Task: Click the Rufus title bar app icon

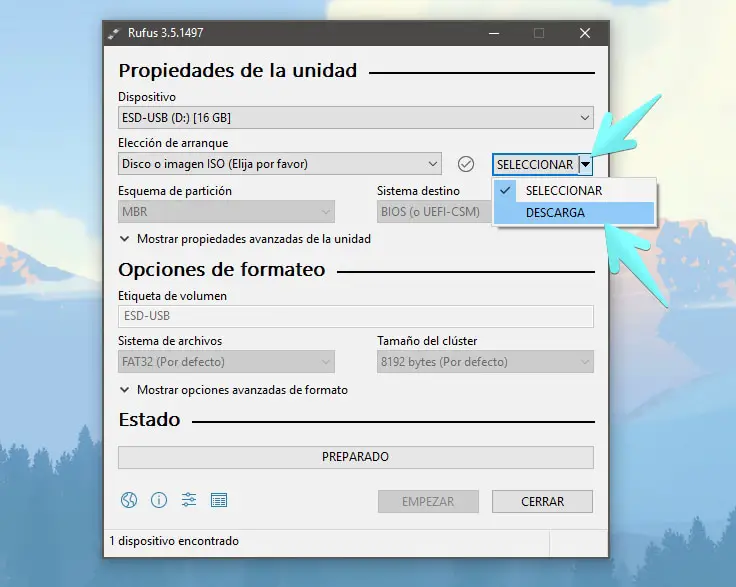Action: tap(114, 33)
